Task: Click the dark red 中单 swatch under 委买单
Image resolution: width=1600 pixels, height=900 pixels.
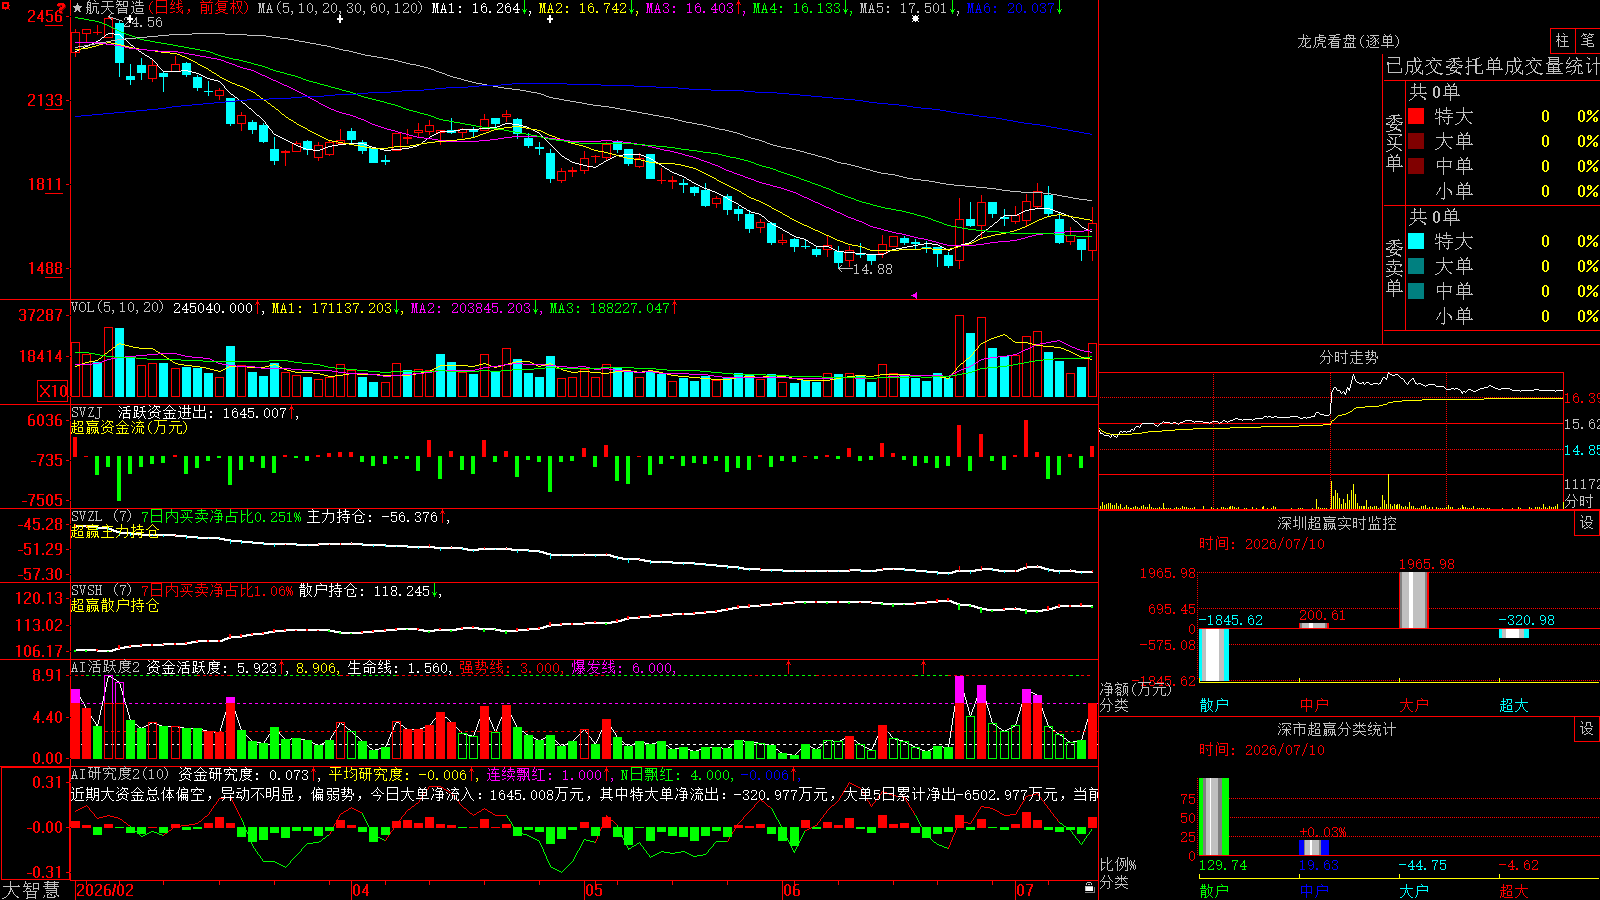Action: (1416, 166)
